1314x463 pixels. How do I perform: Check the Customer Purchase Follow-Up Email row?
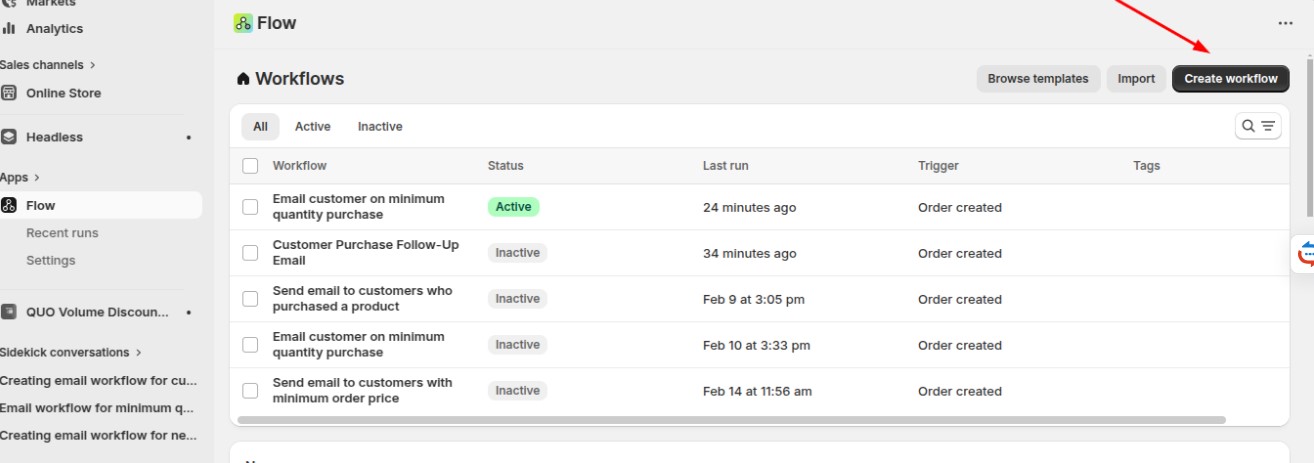[250, 253]
